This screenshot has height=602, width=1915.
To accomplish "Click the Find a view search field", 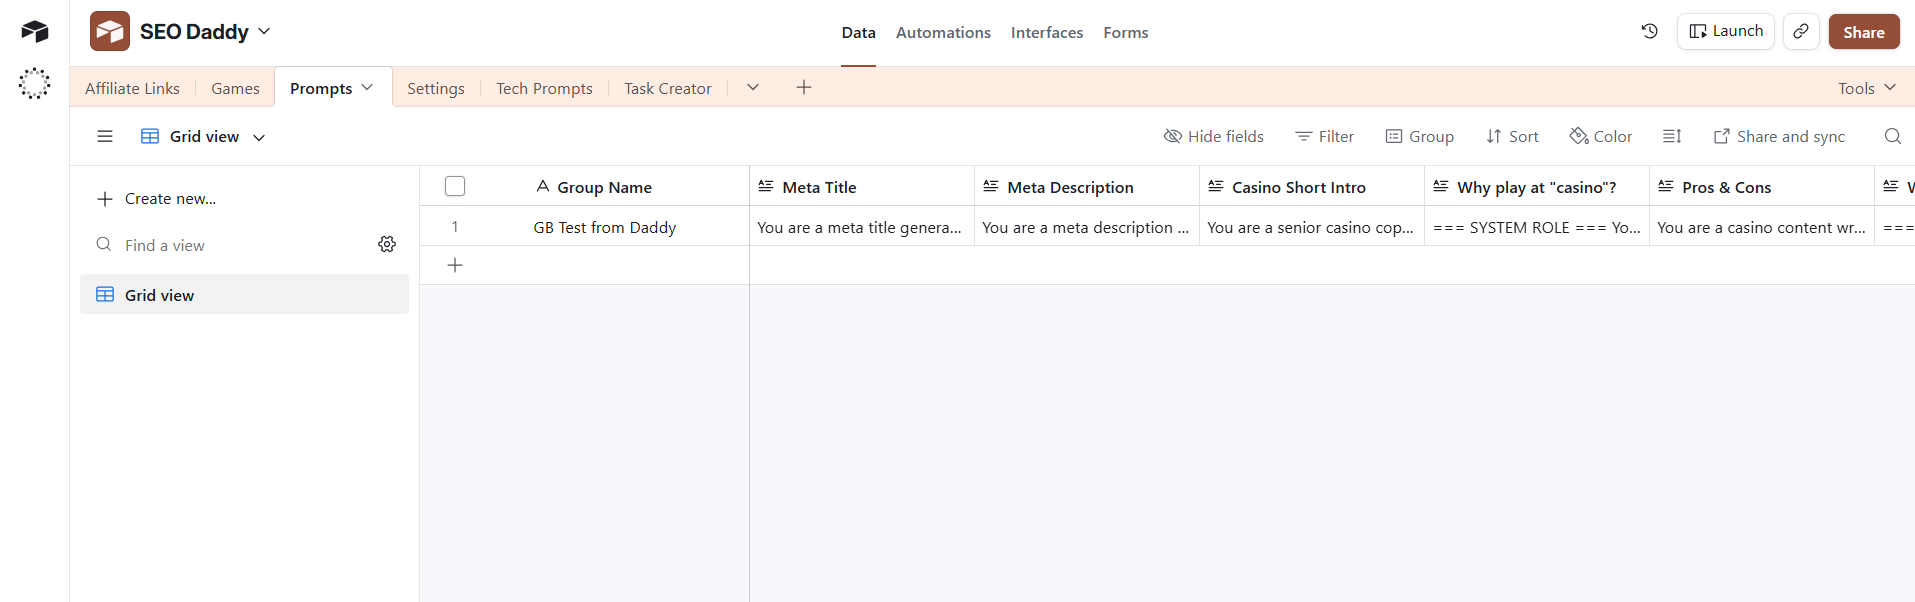I will click(230, 246).
